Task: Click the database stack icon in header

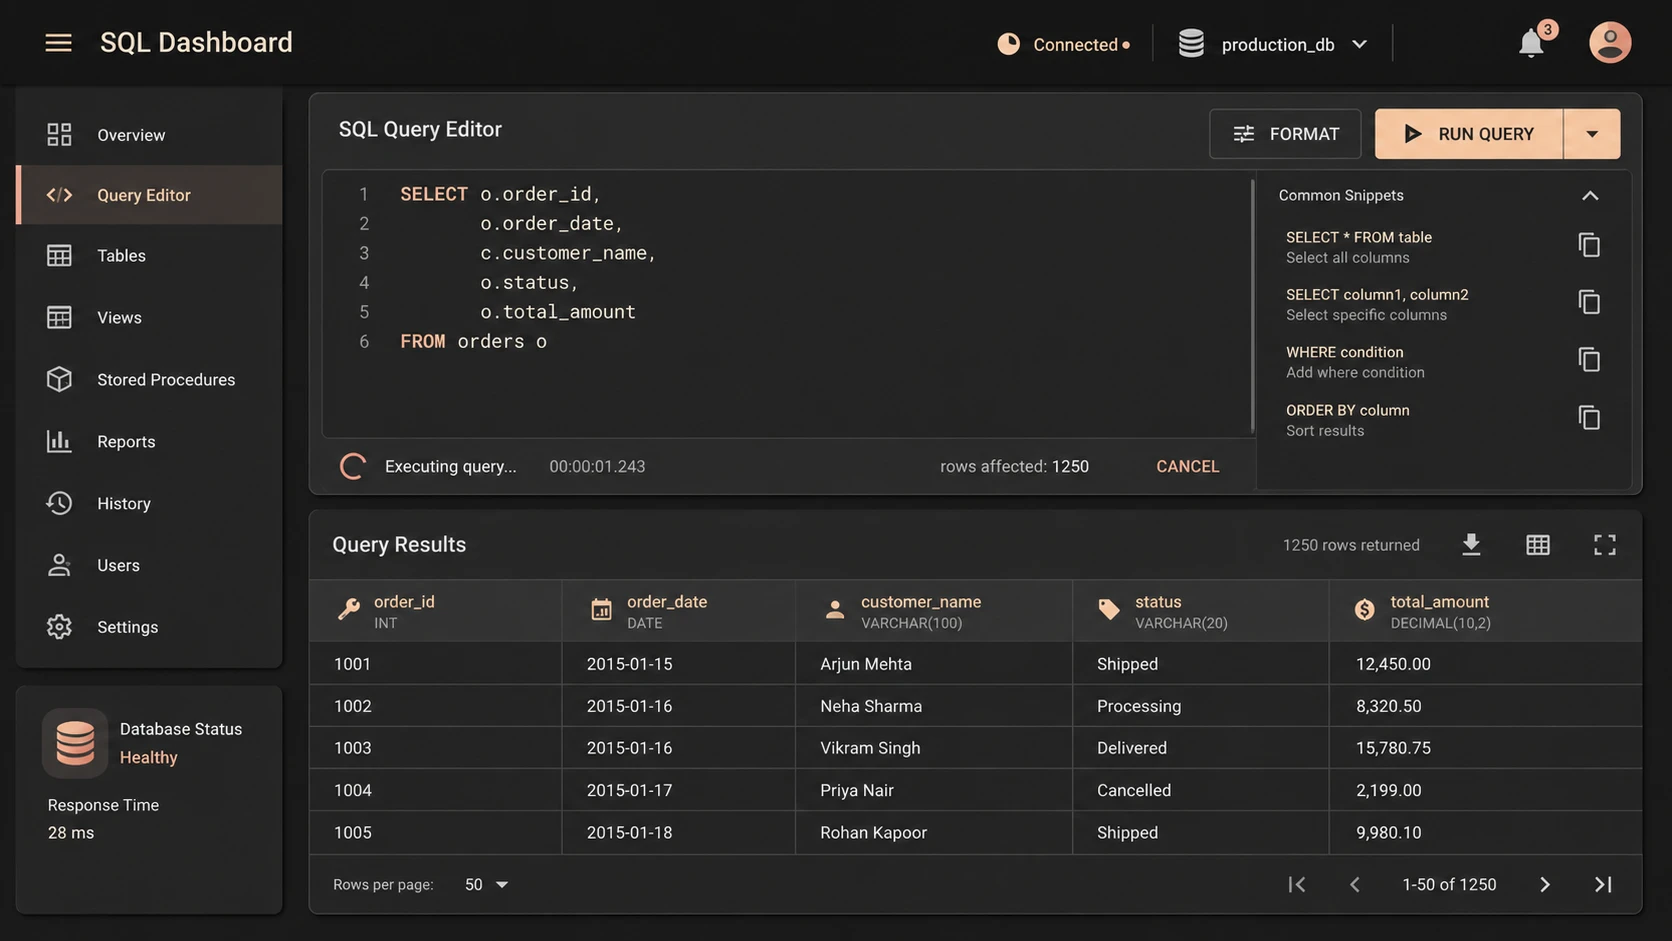Action: click(1191, 44)
